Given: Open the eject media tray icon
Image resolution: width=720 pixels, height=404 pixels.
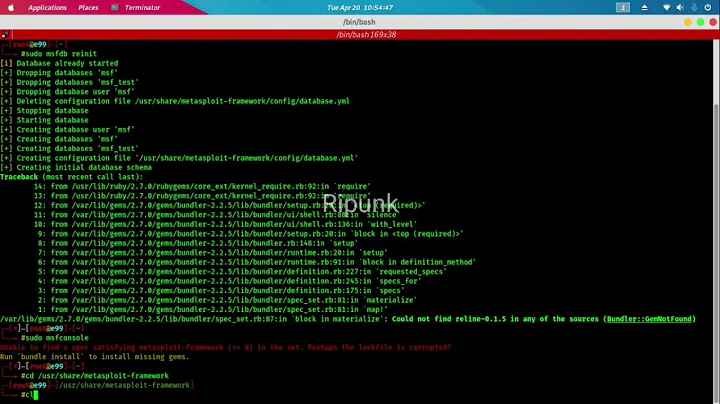Looking at the screenshot, I should [645, 7].
